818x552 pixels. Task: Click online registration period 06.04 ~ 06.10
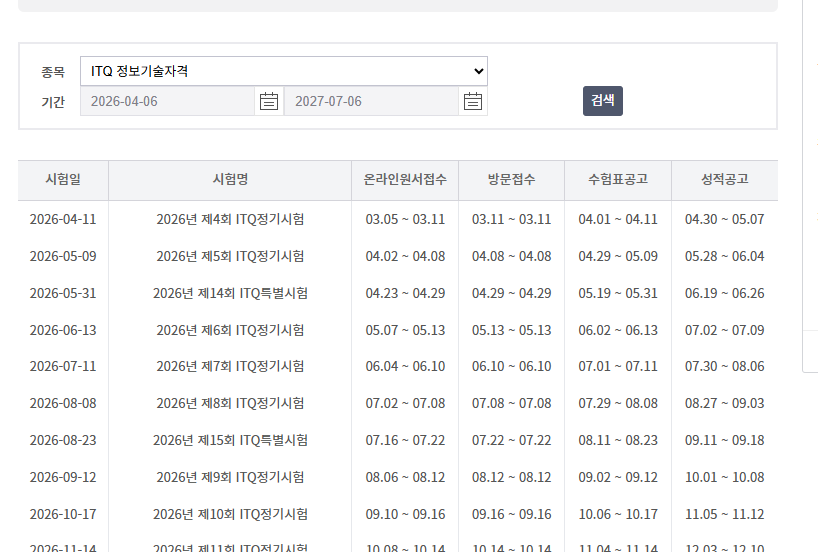(405, 366)
